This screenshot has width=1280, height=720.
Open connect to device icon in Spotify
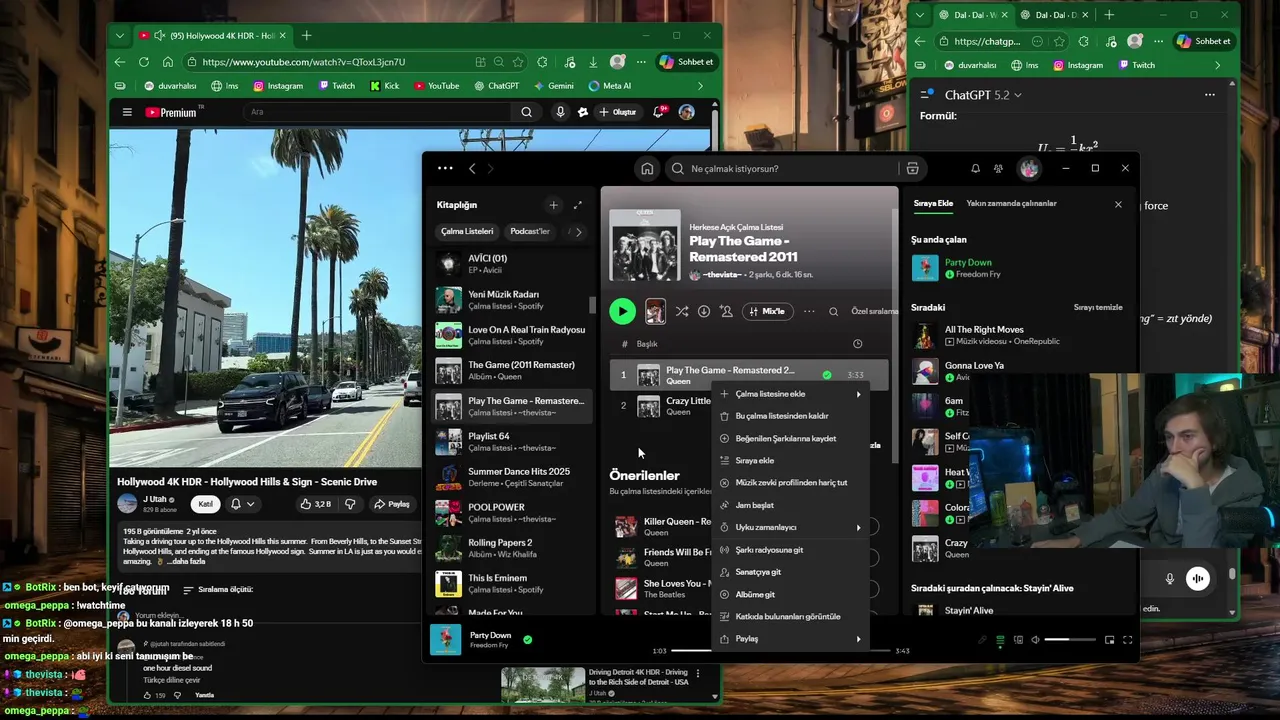tap(1018, 640)
